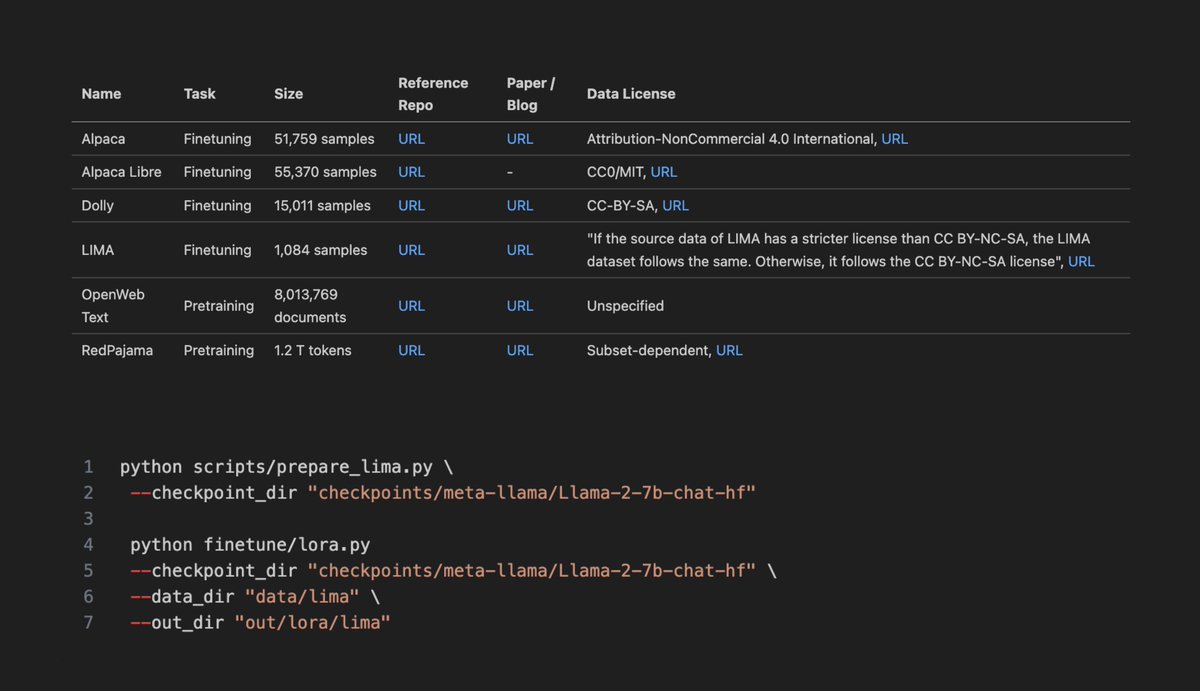
Task: Open RedPajama Subset-dependent license URL
Action: [729, 350]
